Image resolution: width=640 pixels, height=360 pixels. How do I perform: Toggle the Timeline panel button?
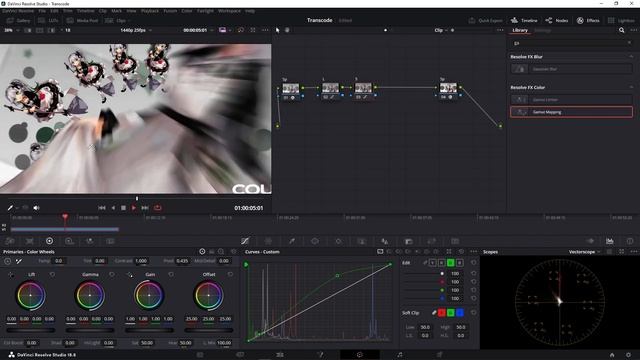[x=524, y=20]
